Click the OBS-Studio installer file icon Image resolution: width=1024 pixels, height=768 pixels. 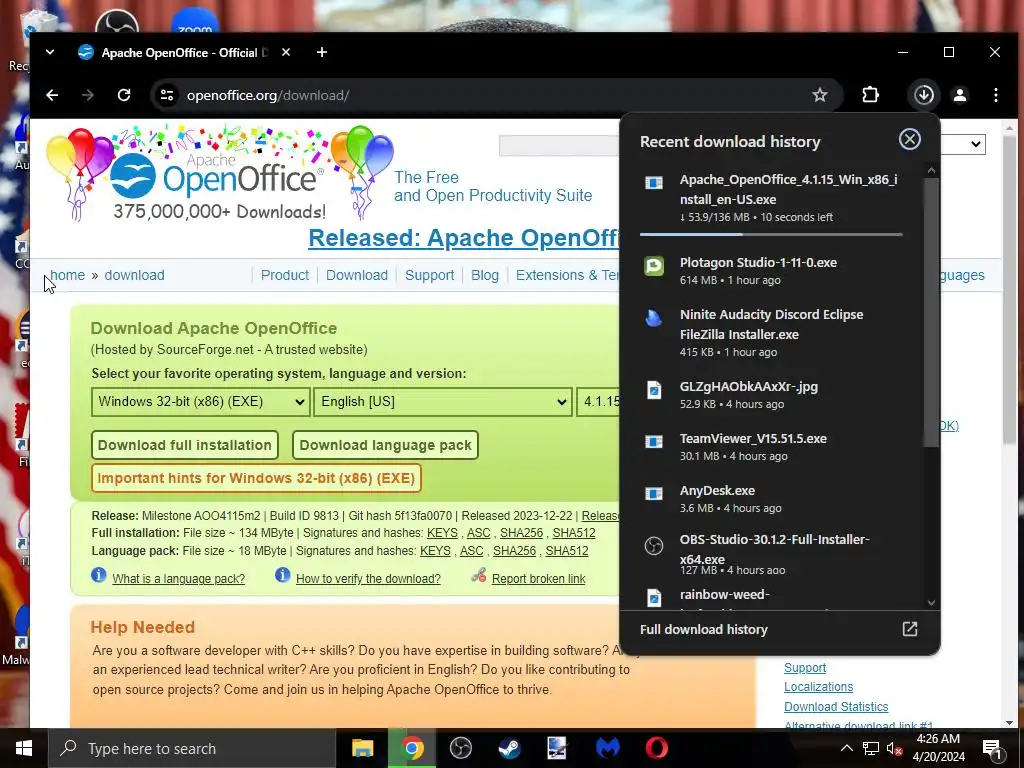[654, 546]
